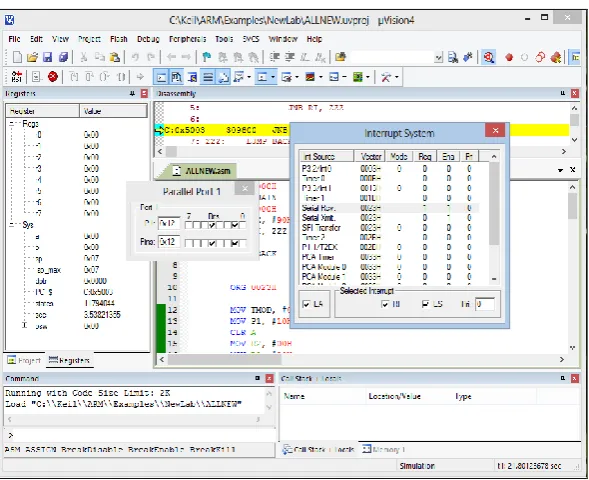This screenshot has width=589, height=480.
Task: Click the red Stop debug icon
Action: [x=53, y=77]
